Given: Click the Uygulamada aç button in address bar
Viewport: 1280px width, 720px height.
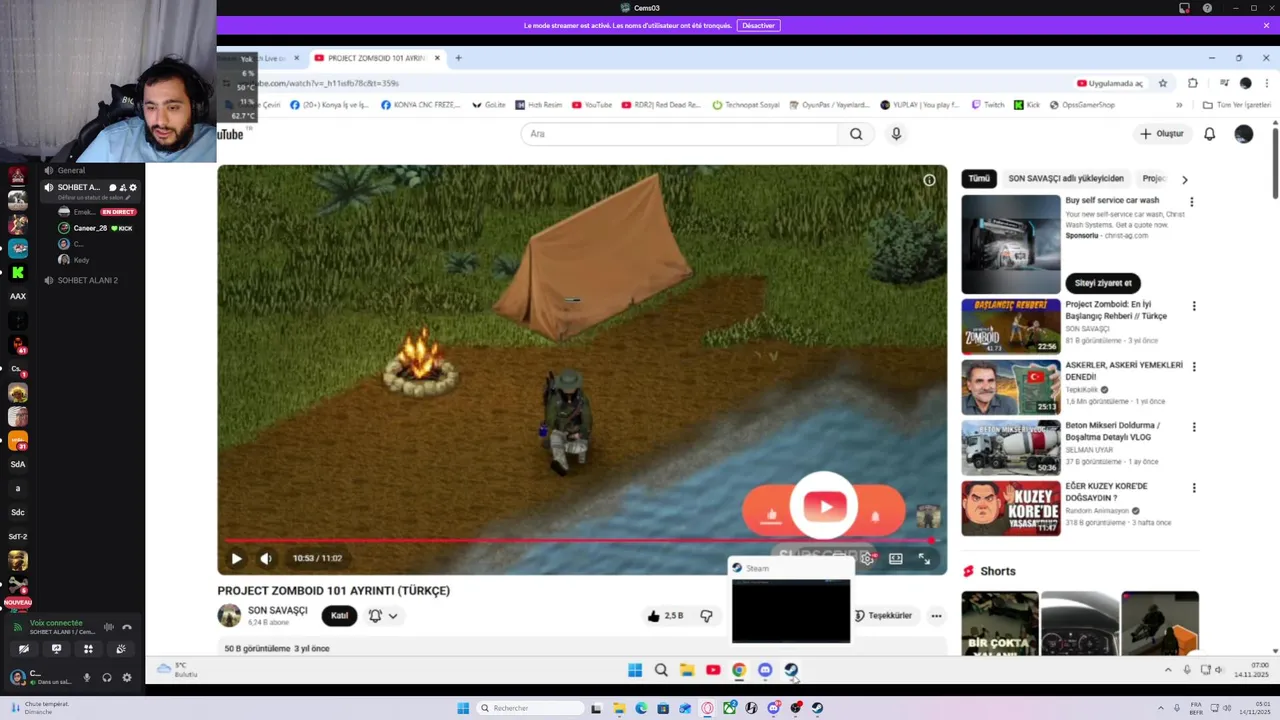Looking at the screenshot, I should [x=1110, y=83].
